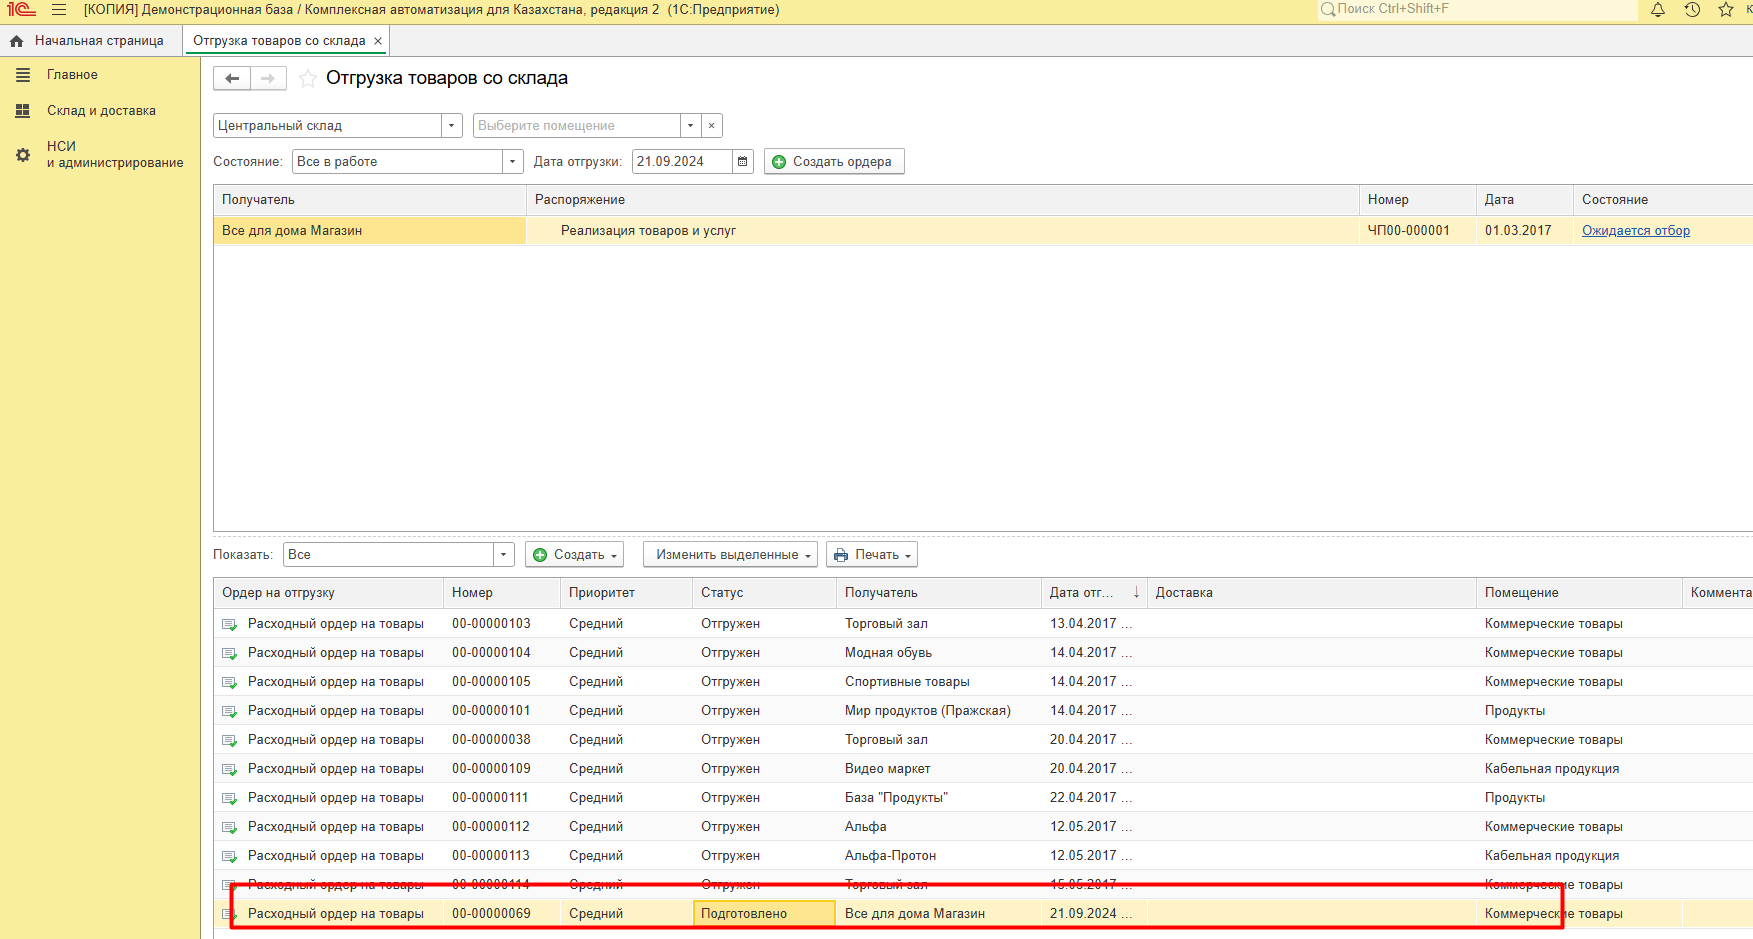Add page to favorites with star icon
Screen dimensions: 1753x939
click(x=308, y=78)
